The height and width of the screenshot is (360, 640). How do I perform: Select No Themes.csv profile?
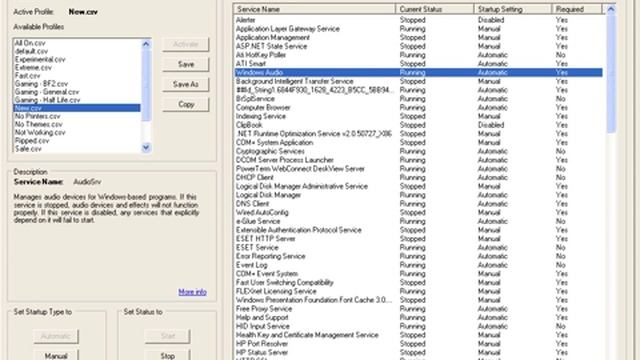tap(77, 124)
